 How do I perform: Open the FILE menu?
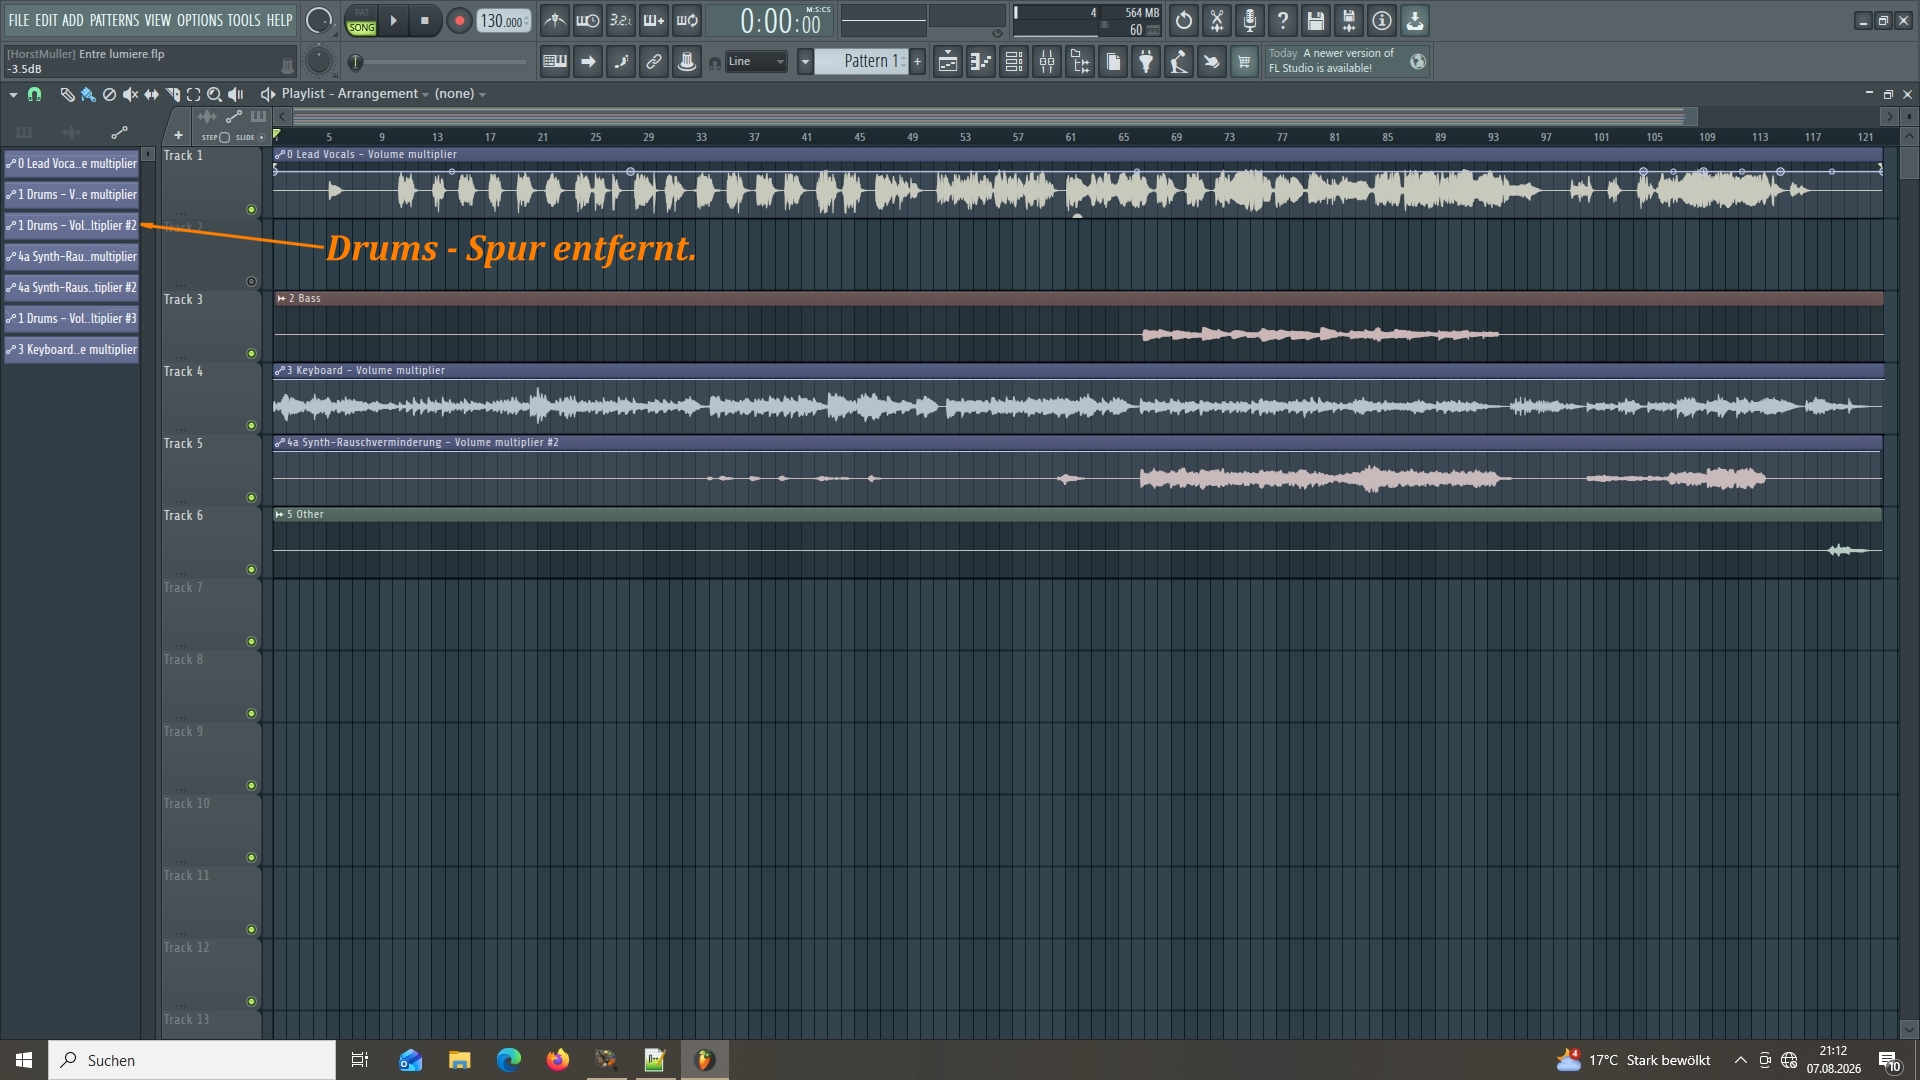[19, 20]
